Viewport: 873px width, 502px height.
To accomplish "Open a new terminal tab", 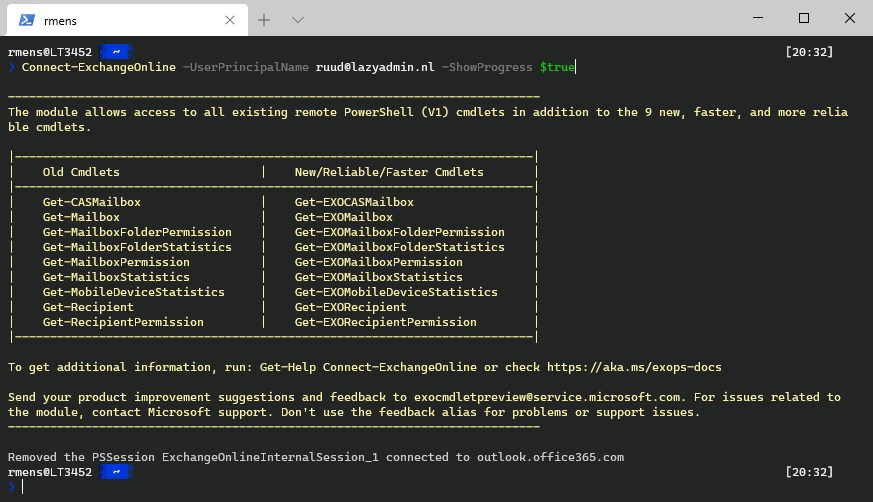I will pos(264,20).
